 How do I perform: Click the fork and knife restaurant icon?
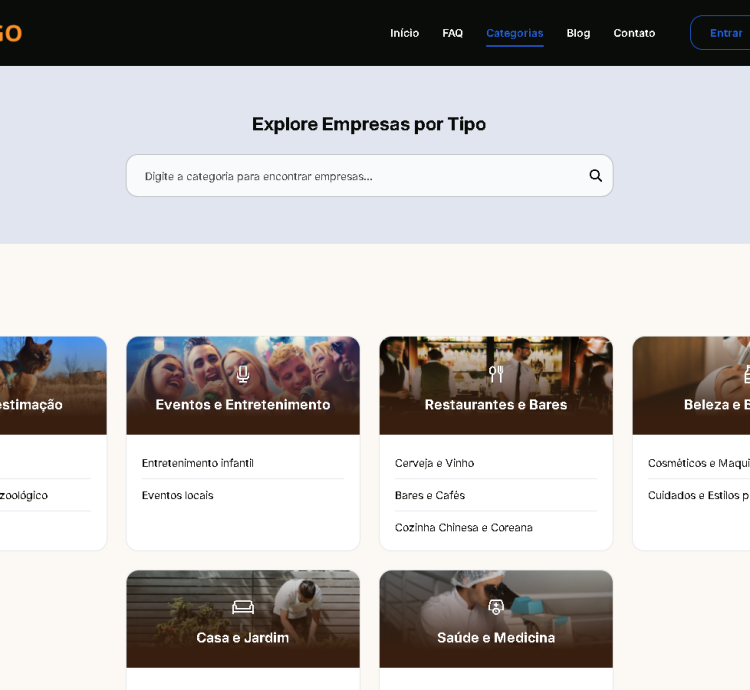tap(496, 374)
